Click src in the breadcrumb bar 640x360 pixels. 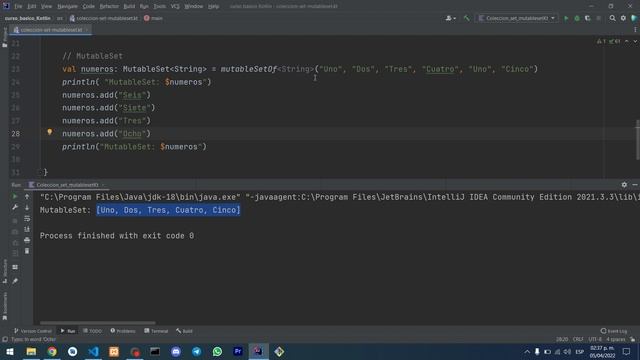[x=60, y=18]
